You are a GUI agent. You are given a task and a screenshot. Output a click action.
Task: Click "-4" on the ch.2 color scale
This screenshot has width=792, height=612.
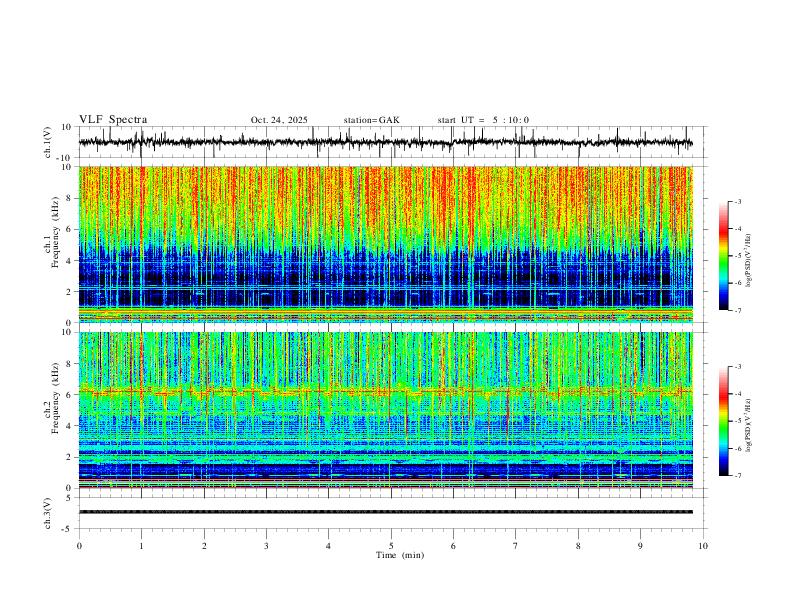[737, 394]
